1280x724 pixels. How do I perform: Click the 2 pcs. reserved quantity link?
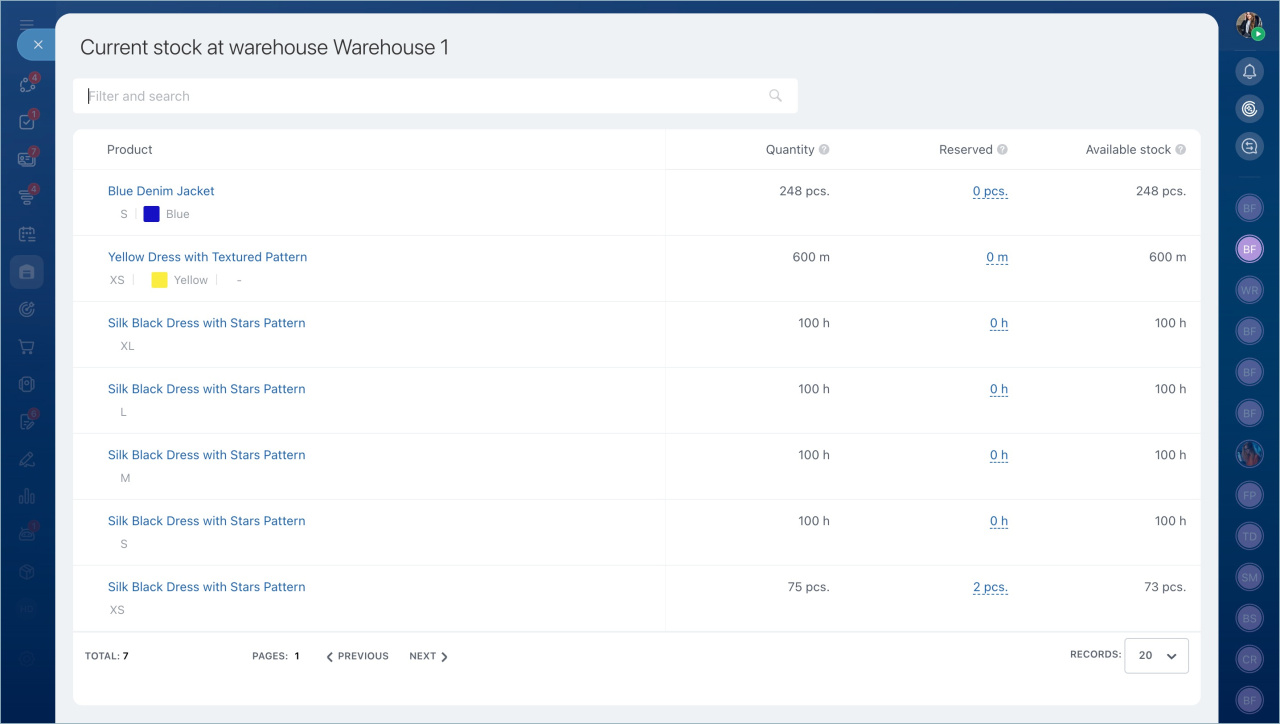(x=989, y=588)
